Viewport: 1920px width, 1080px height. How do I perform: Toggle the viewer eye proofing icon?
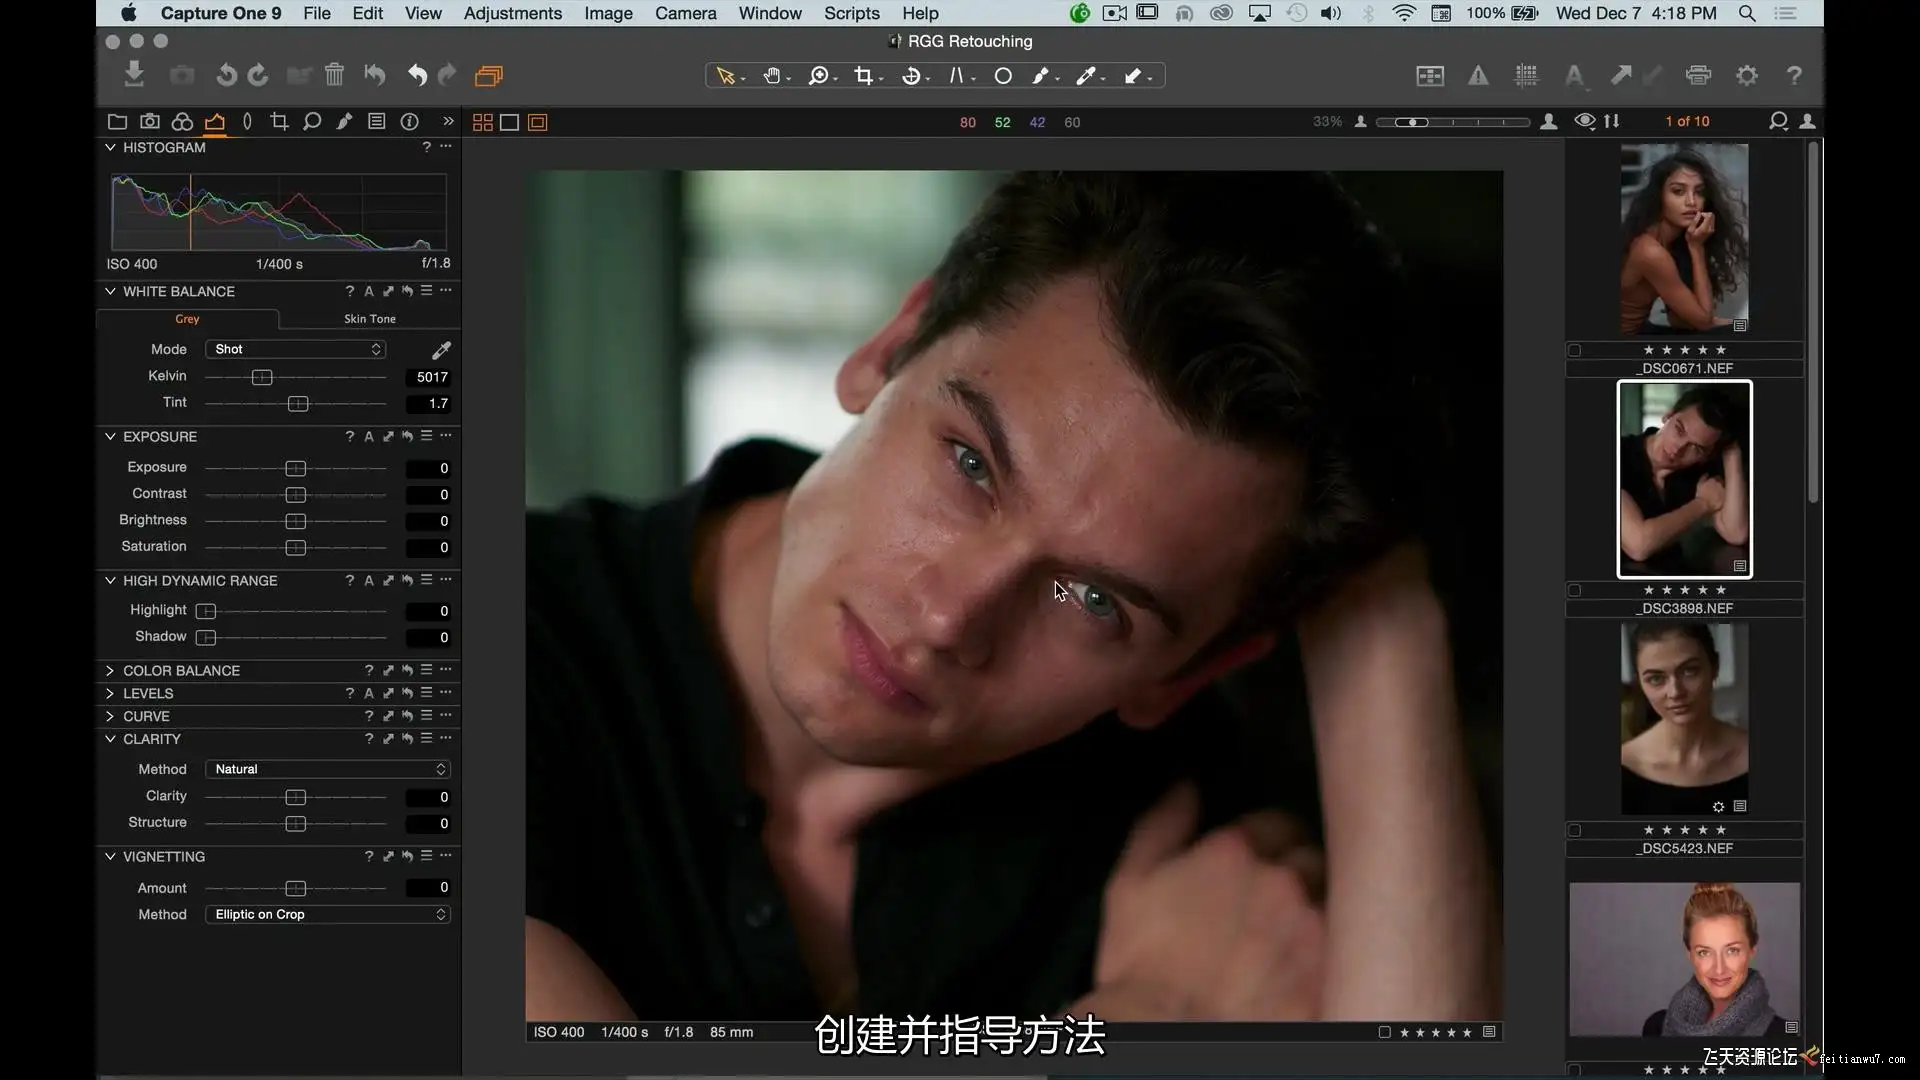click(x=1584, y=122)
